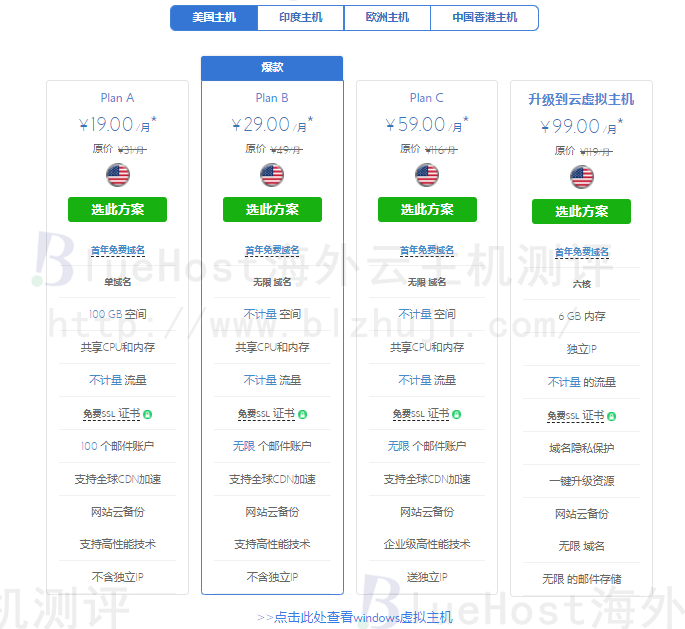Click 支持全球CDN加速 in Plan B
Image resolution: width=685 pixels, height=629 pixels.
[x=272, y=479]
